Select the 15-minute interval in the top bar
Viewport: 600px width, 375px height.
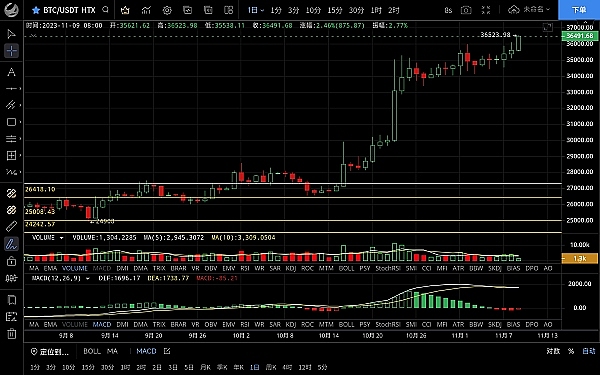point(335,10)
